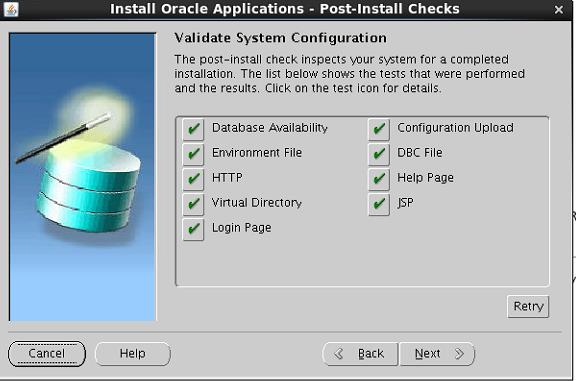Click the Java icon in the title bar
Viewport: 576px width, 381px height.
11,9
